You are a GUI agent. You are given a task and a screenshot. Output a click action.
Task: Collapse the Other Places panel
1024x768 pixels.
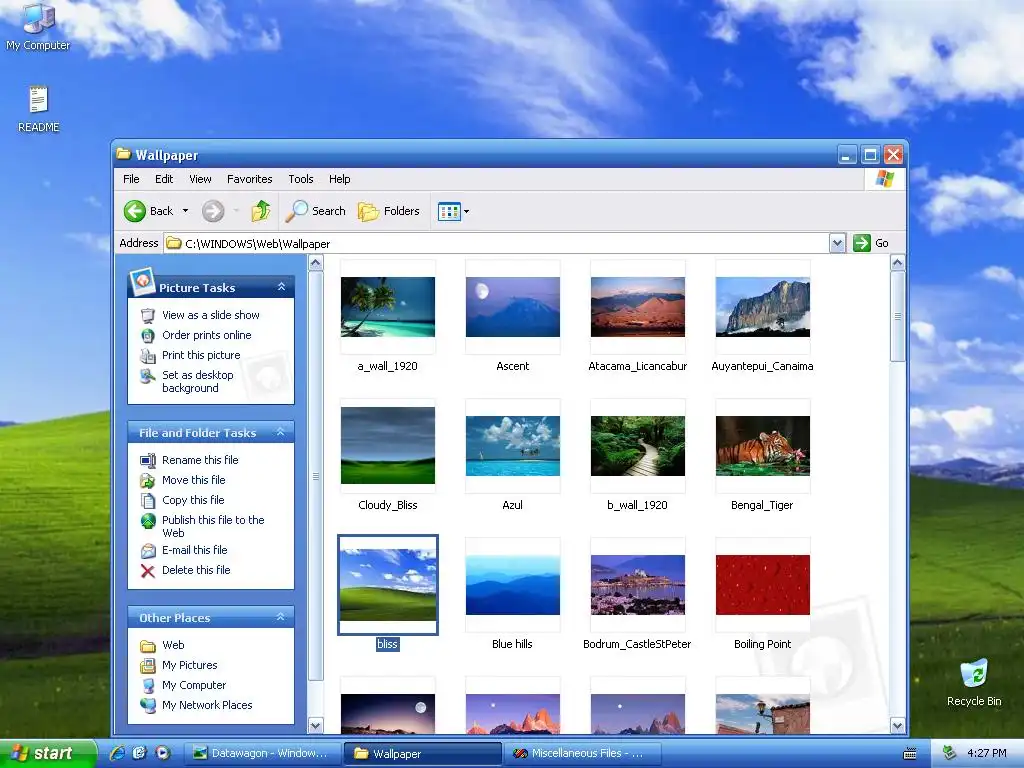pyautogui.click(x=281, y=617)
